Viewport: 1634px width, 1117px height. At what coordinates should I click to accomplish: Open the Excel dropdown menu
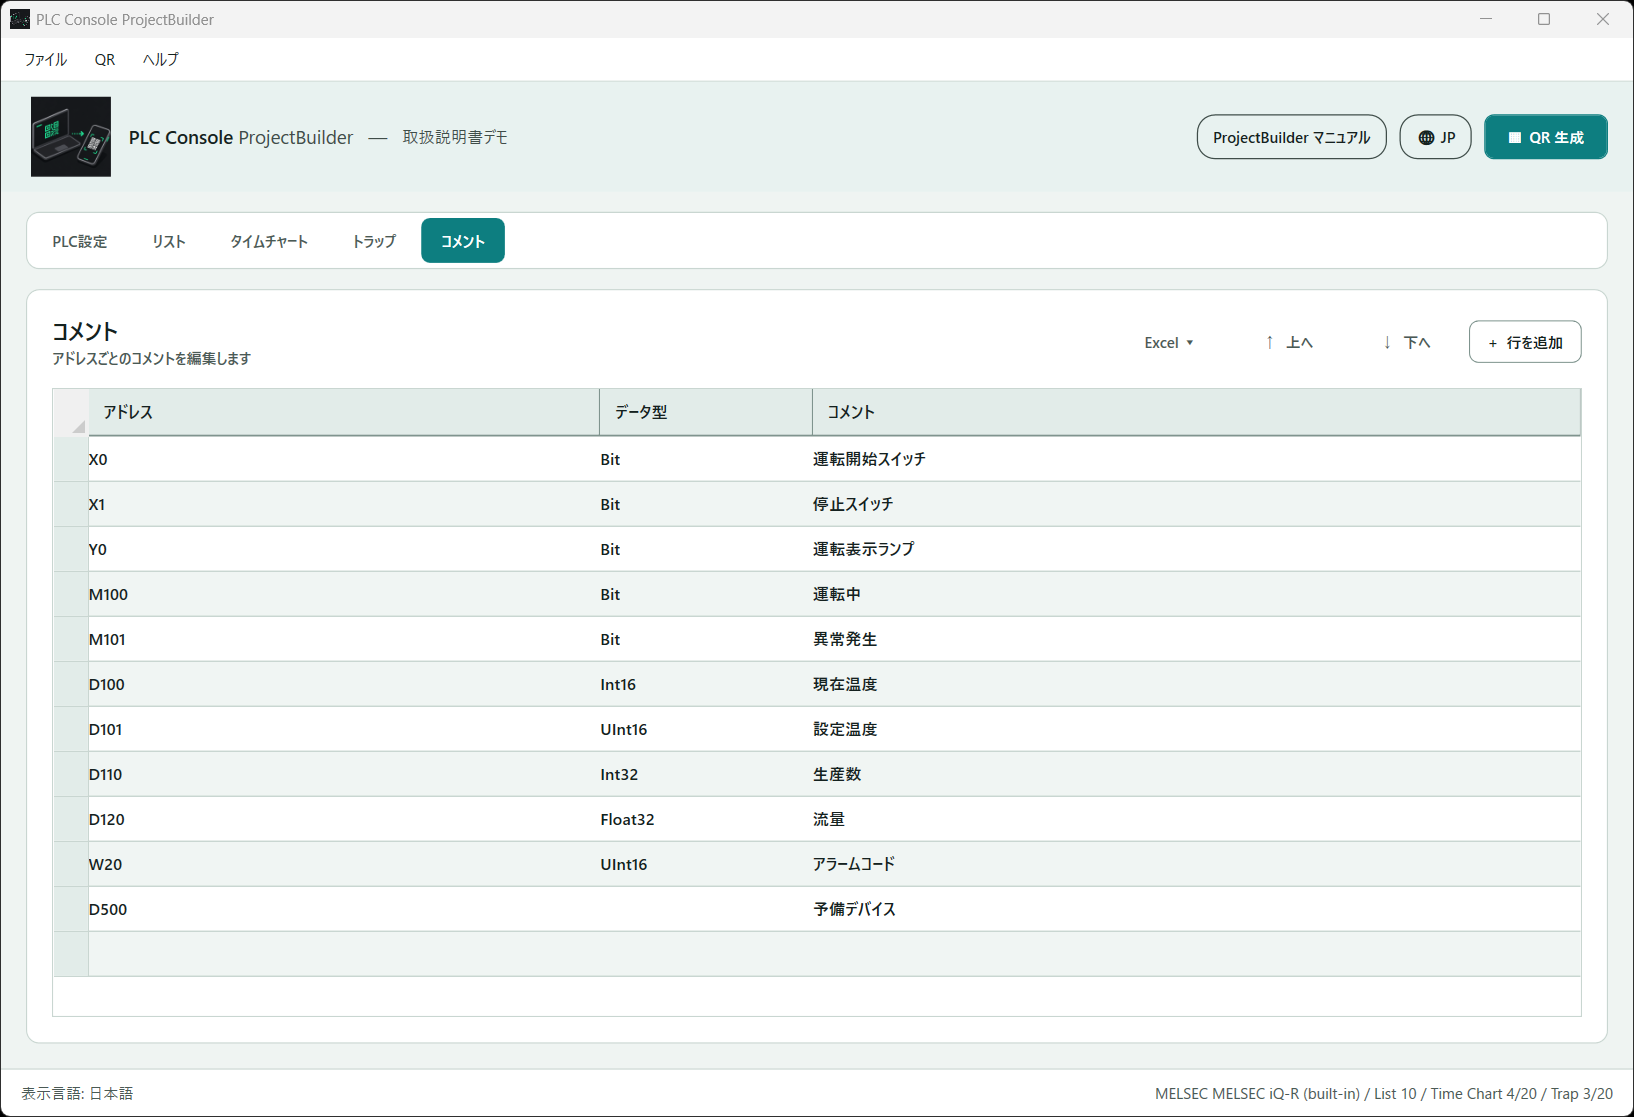1169,342
